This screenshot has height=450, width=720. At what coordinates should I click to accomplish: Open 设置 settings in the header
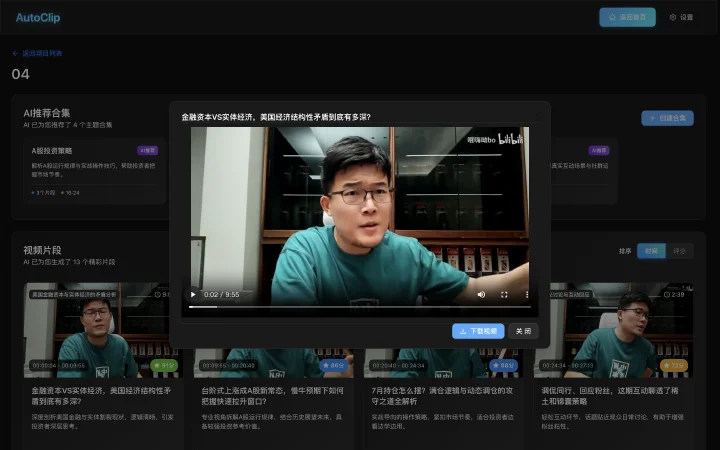click(x=681, y=17)
